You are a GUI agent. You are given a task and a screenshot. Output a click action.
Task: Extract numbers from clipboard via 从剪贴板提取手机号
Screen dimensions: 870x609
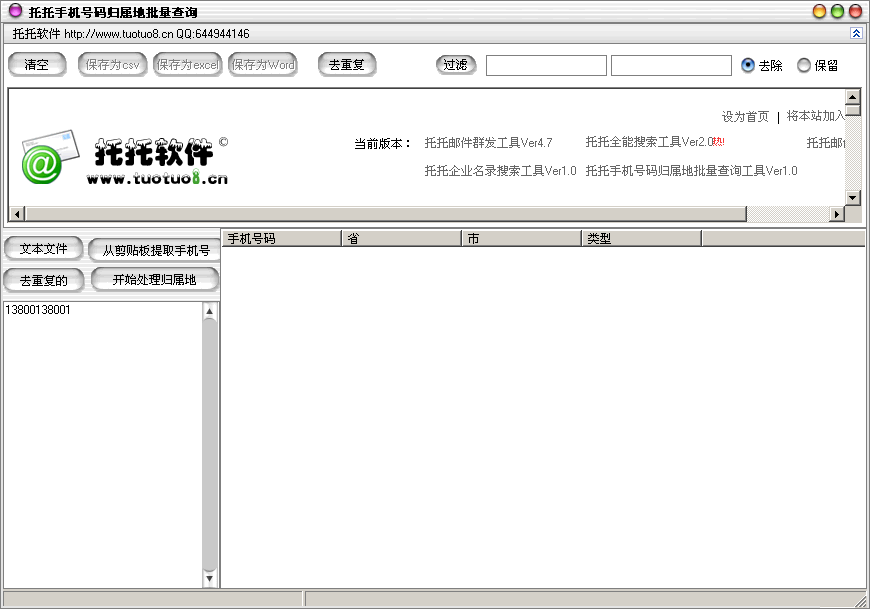pyautogui.click(x=154, y=248)
